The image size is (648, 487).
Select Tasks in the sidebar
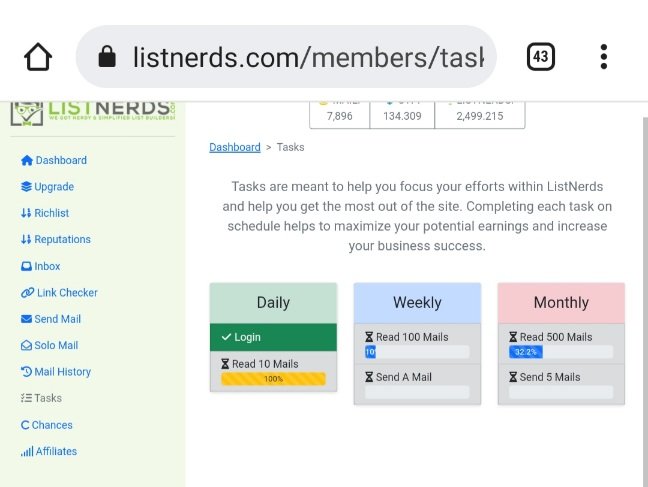(x=41, y=398)
